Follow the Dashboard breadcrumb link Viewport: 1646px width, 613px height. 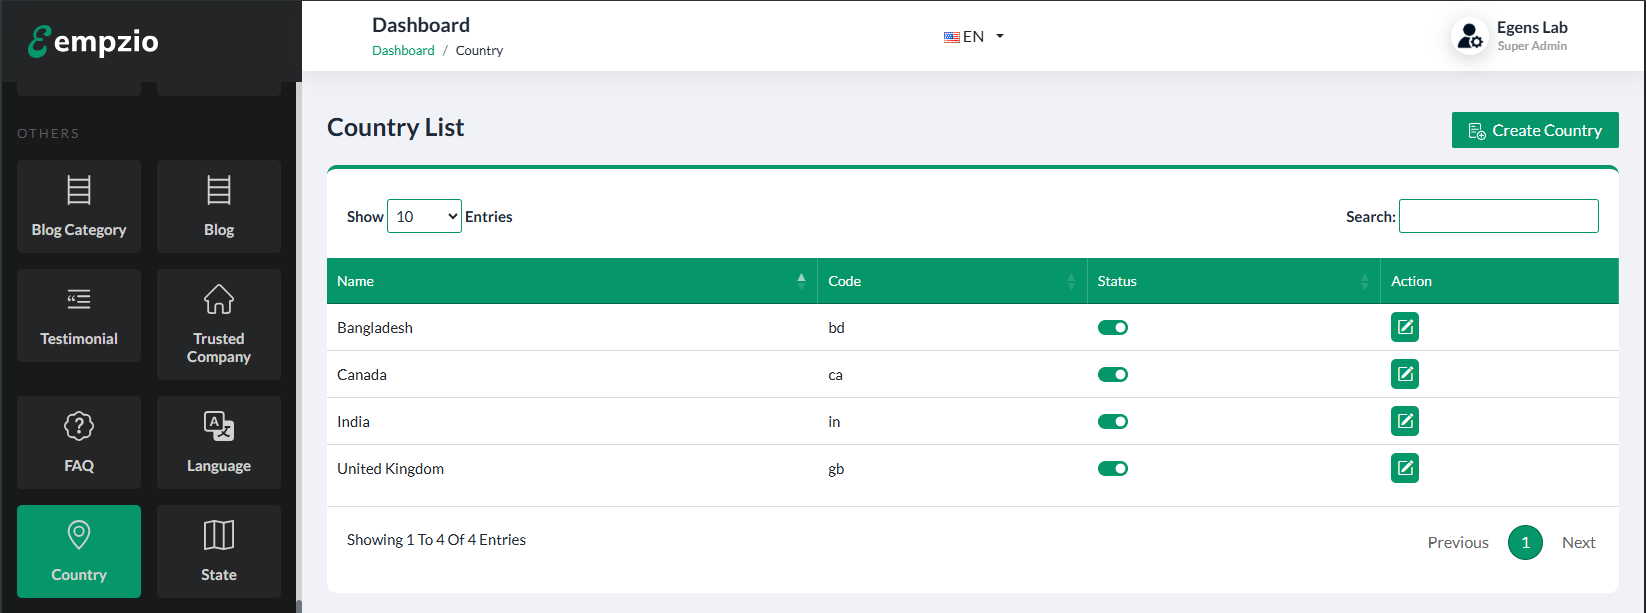[403, 50]
